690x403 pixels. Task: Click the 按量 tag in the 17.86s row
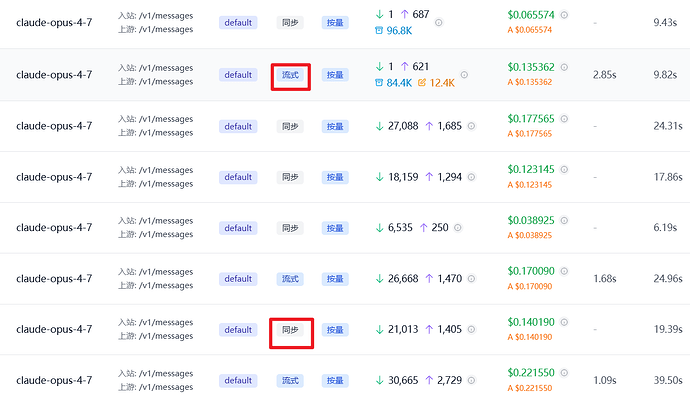pos(335,177)
